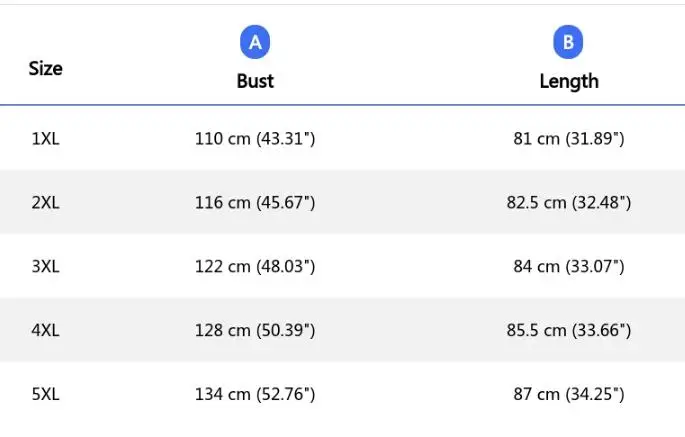Select the Bust column header
The image size is (685, 437).
[x=255, y=81]
